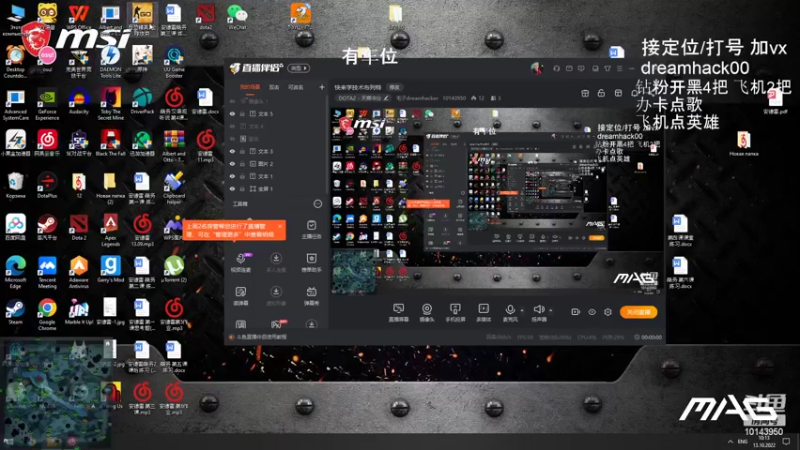
Task: Mute the speaker icon in bottom bar
Action: pyautogui.click(x=538, y=309)
